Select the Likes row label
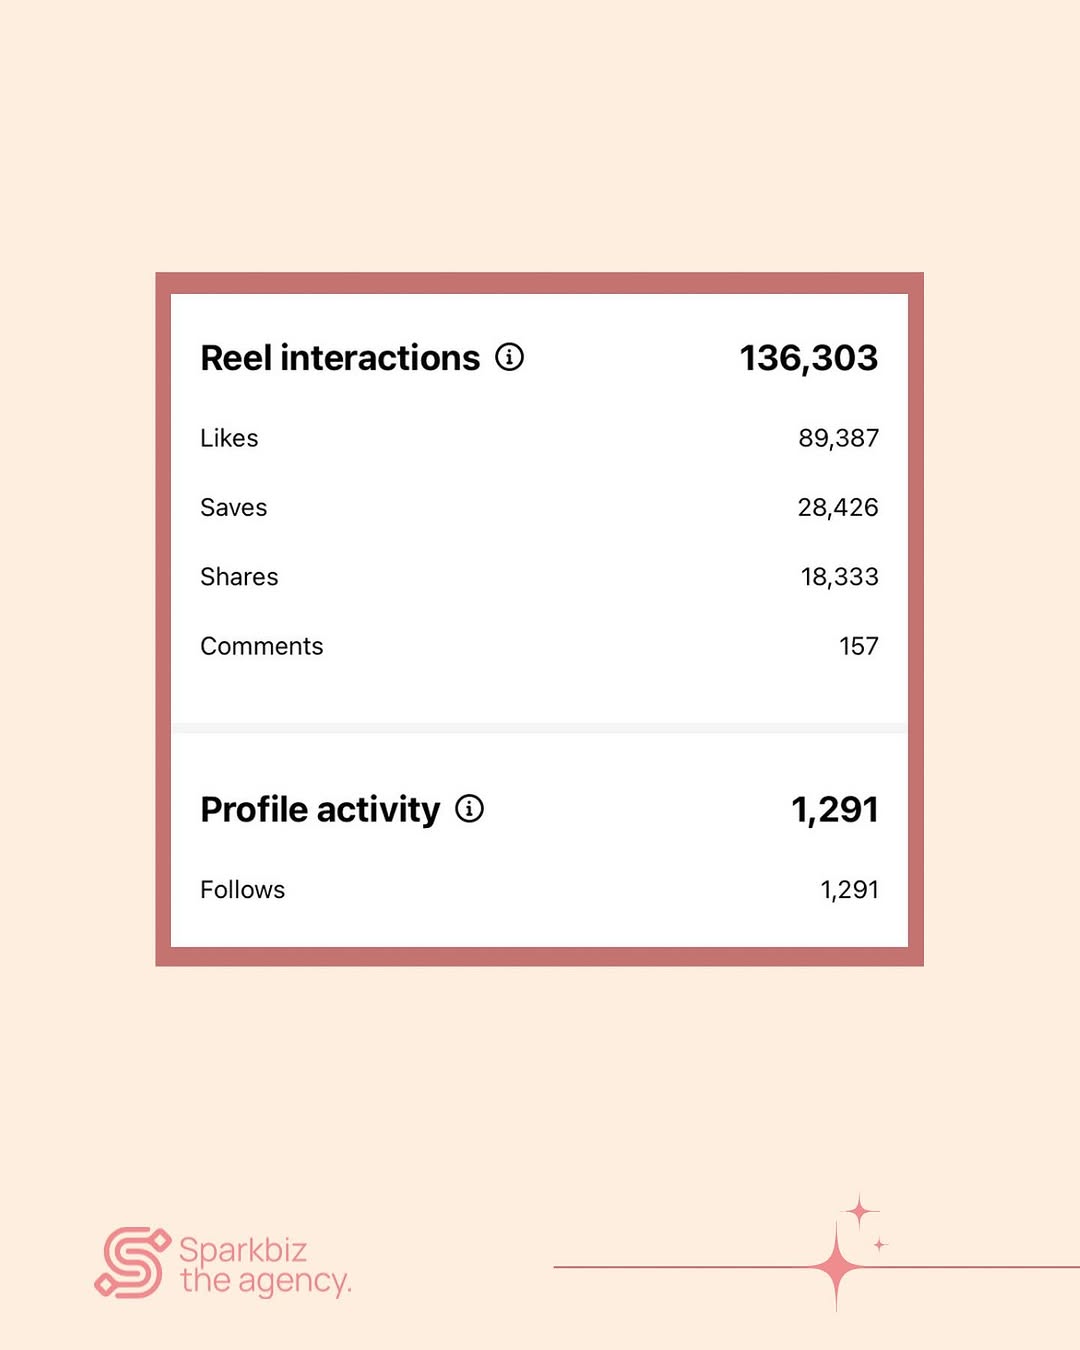The height and width of the screenshot is (1350, 1080). tap(229, 438)
